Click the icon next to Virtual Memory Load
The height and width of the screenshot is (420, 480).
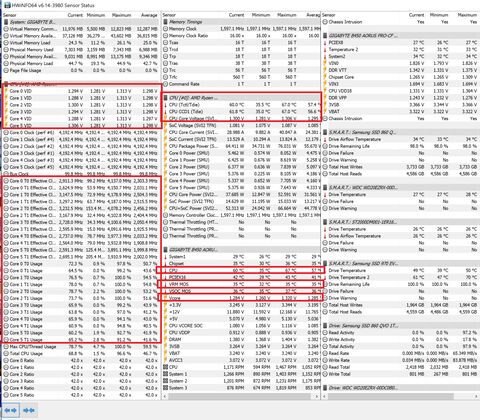(6, 43)
